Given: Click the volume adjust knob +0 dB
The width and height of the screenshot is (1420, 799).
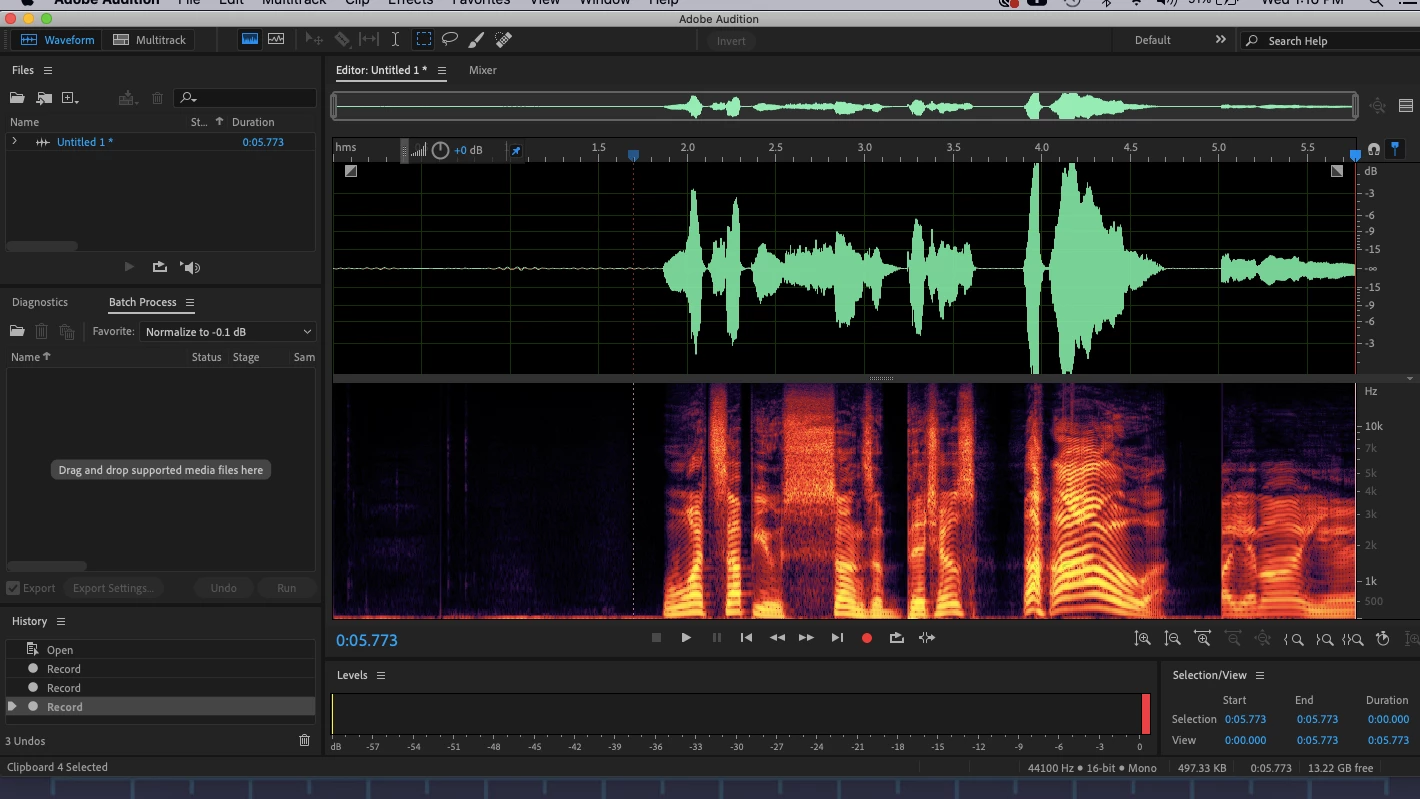Looking at the screenshot, I should point(441,150).
